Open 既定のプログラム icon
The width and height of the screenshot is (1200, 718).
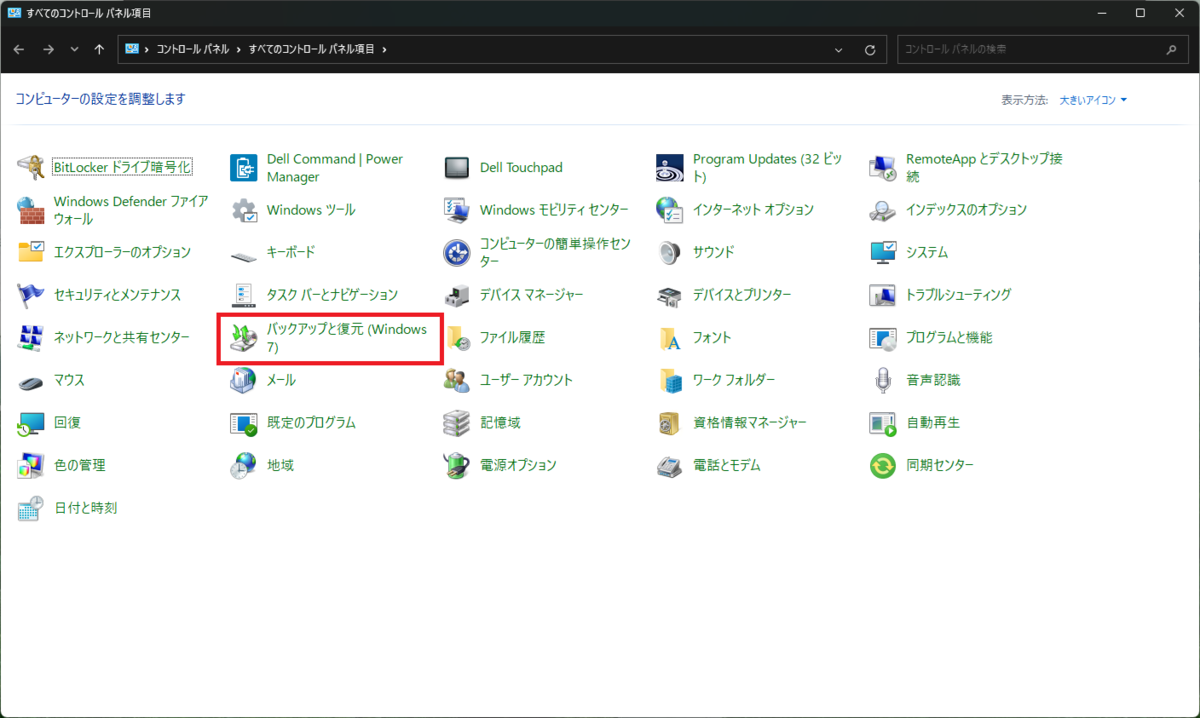coord(244,423)
